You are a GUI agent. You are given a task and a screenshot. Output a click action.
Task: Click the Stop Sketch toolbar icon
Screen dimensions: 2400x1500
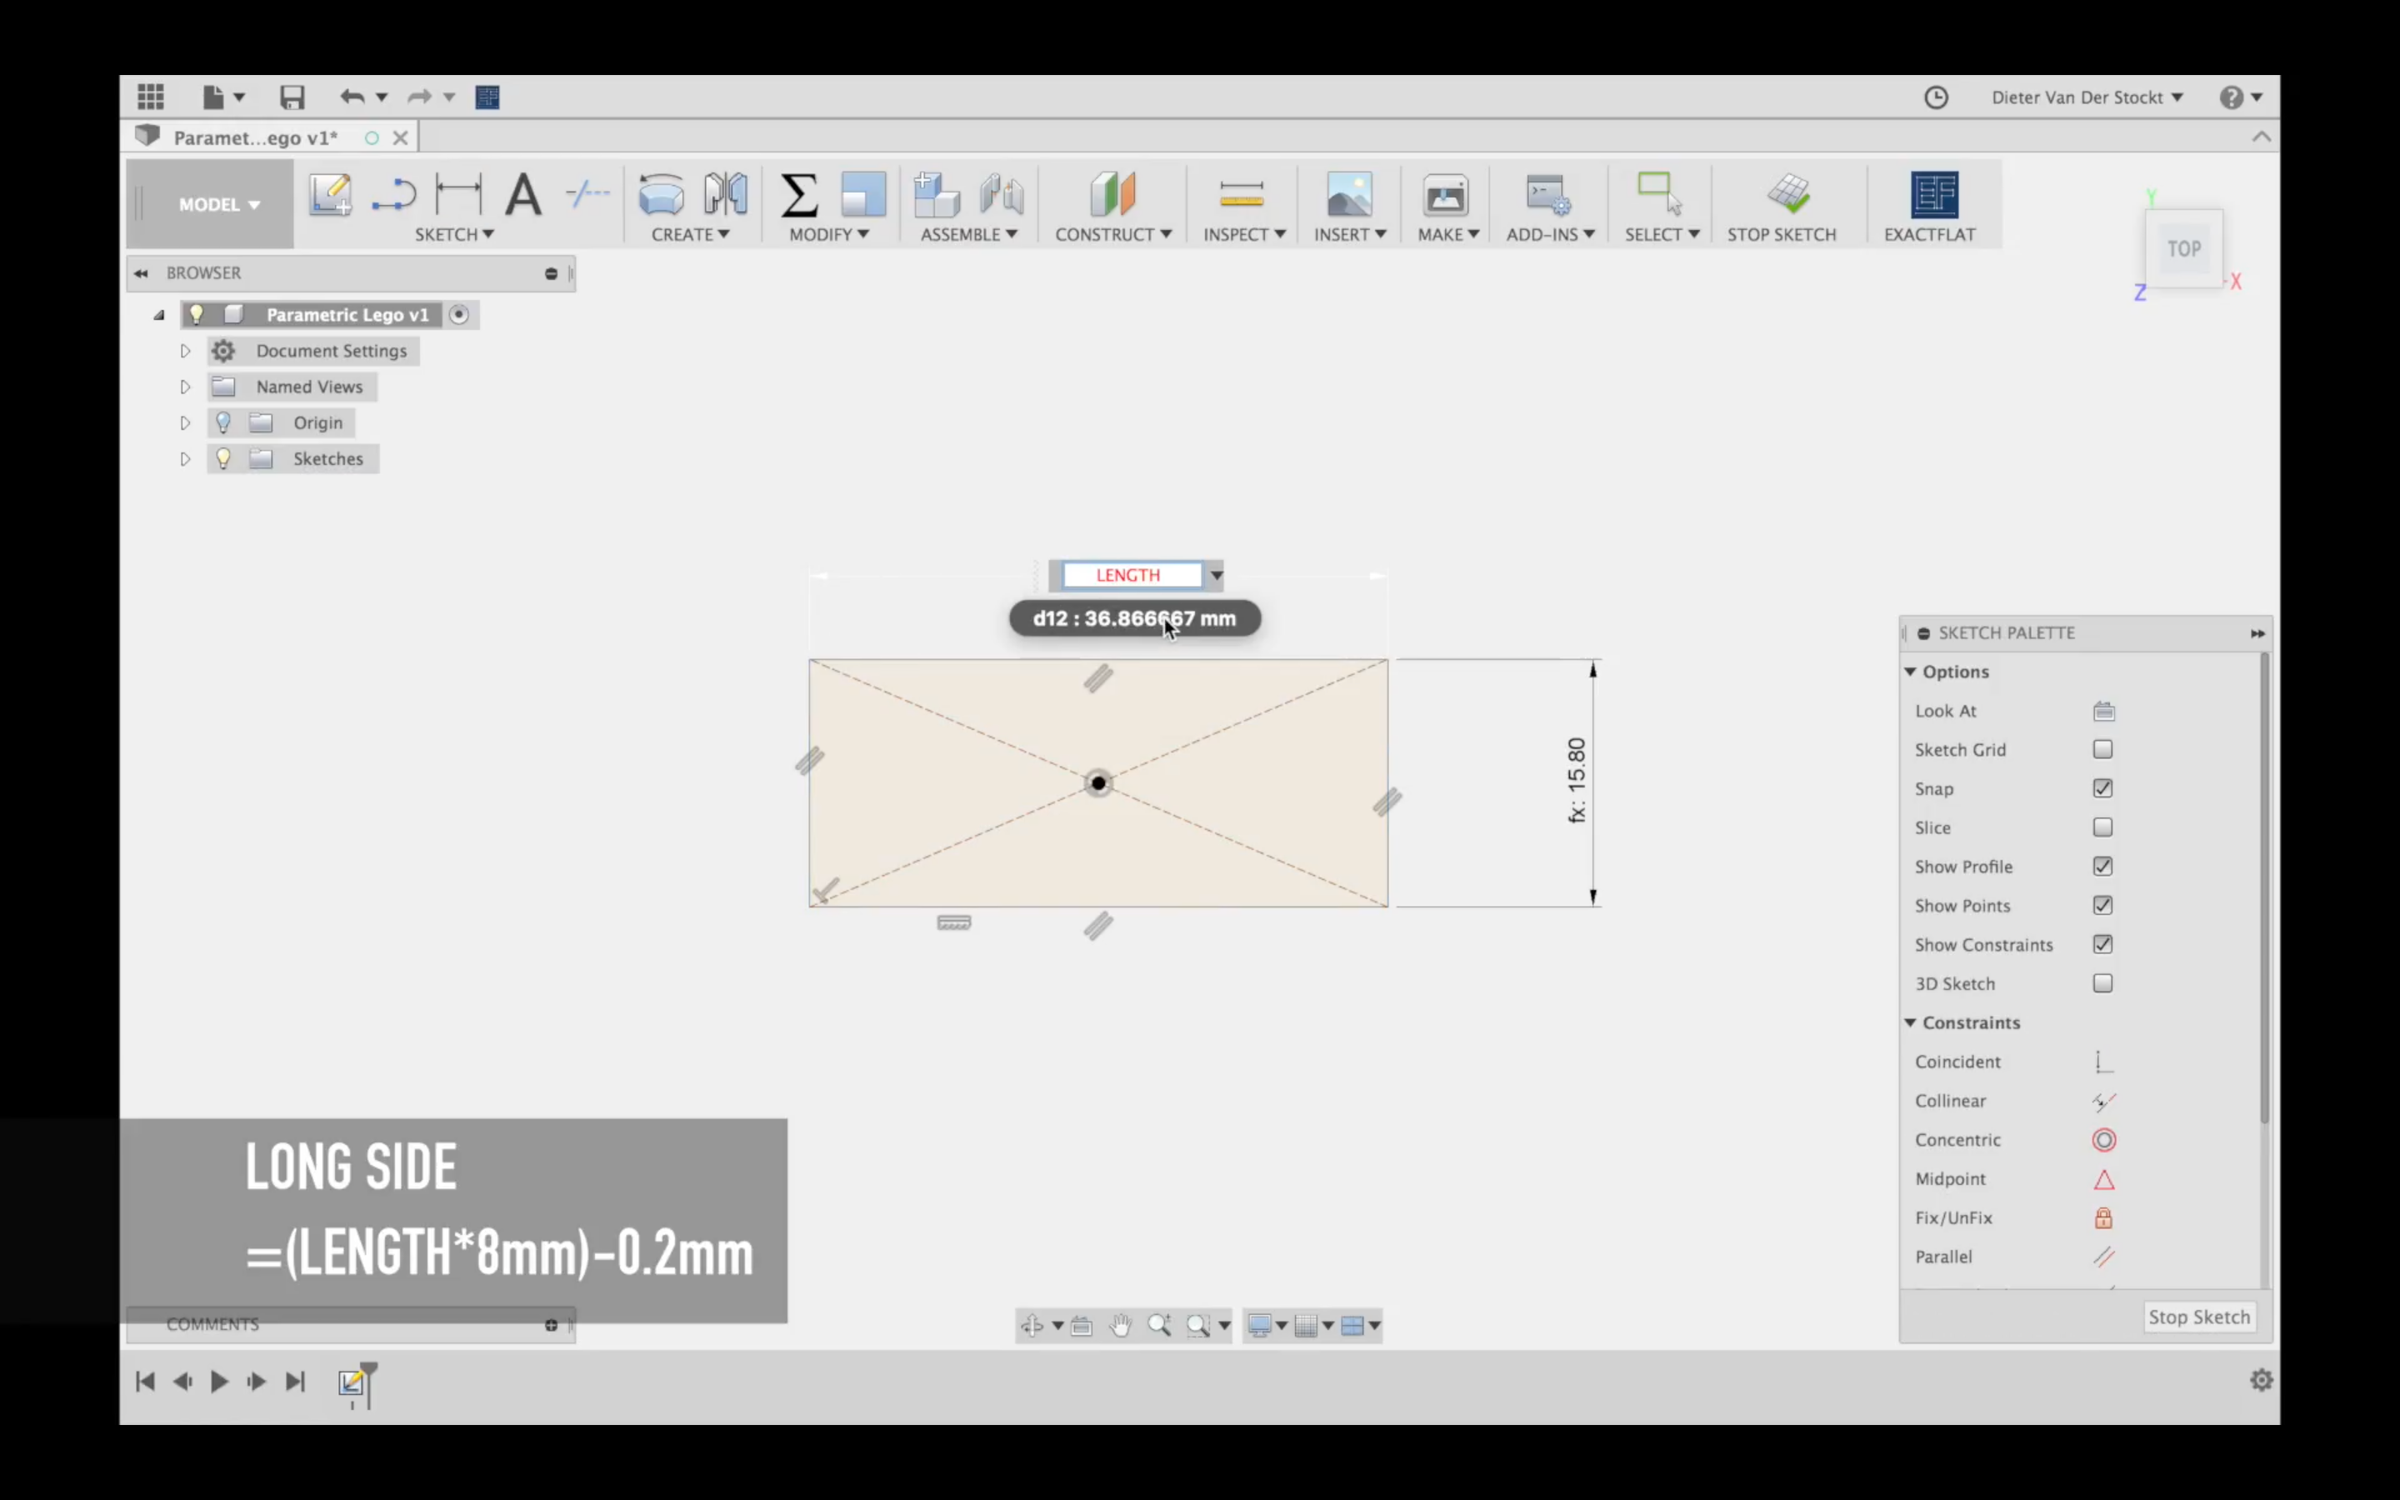1789,195
